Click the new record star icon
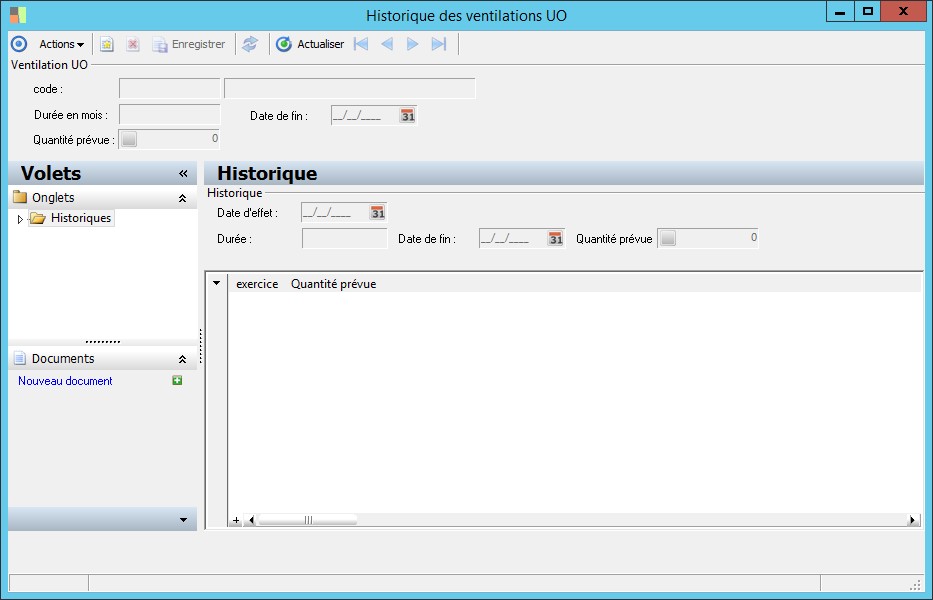The height and width of the screenshot is (600, 933). tap(107, 44)
